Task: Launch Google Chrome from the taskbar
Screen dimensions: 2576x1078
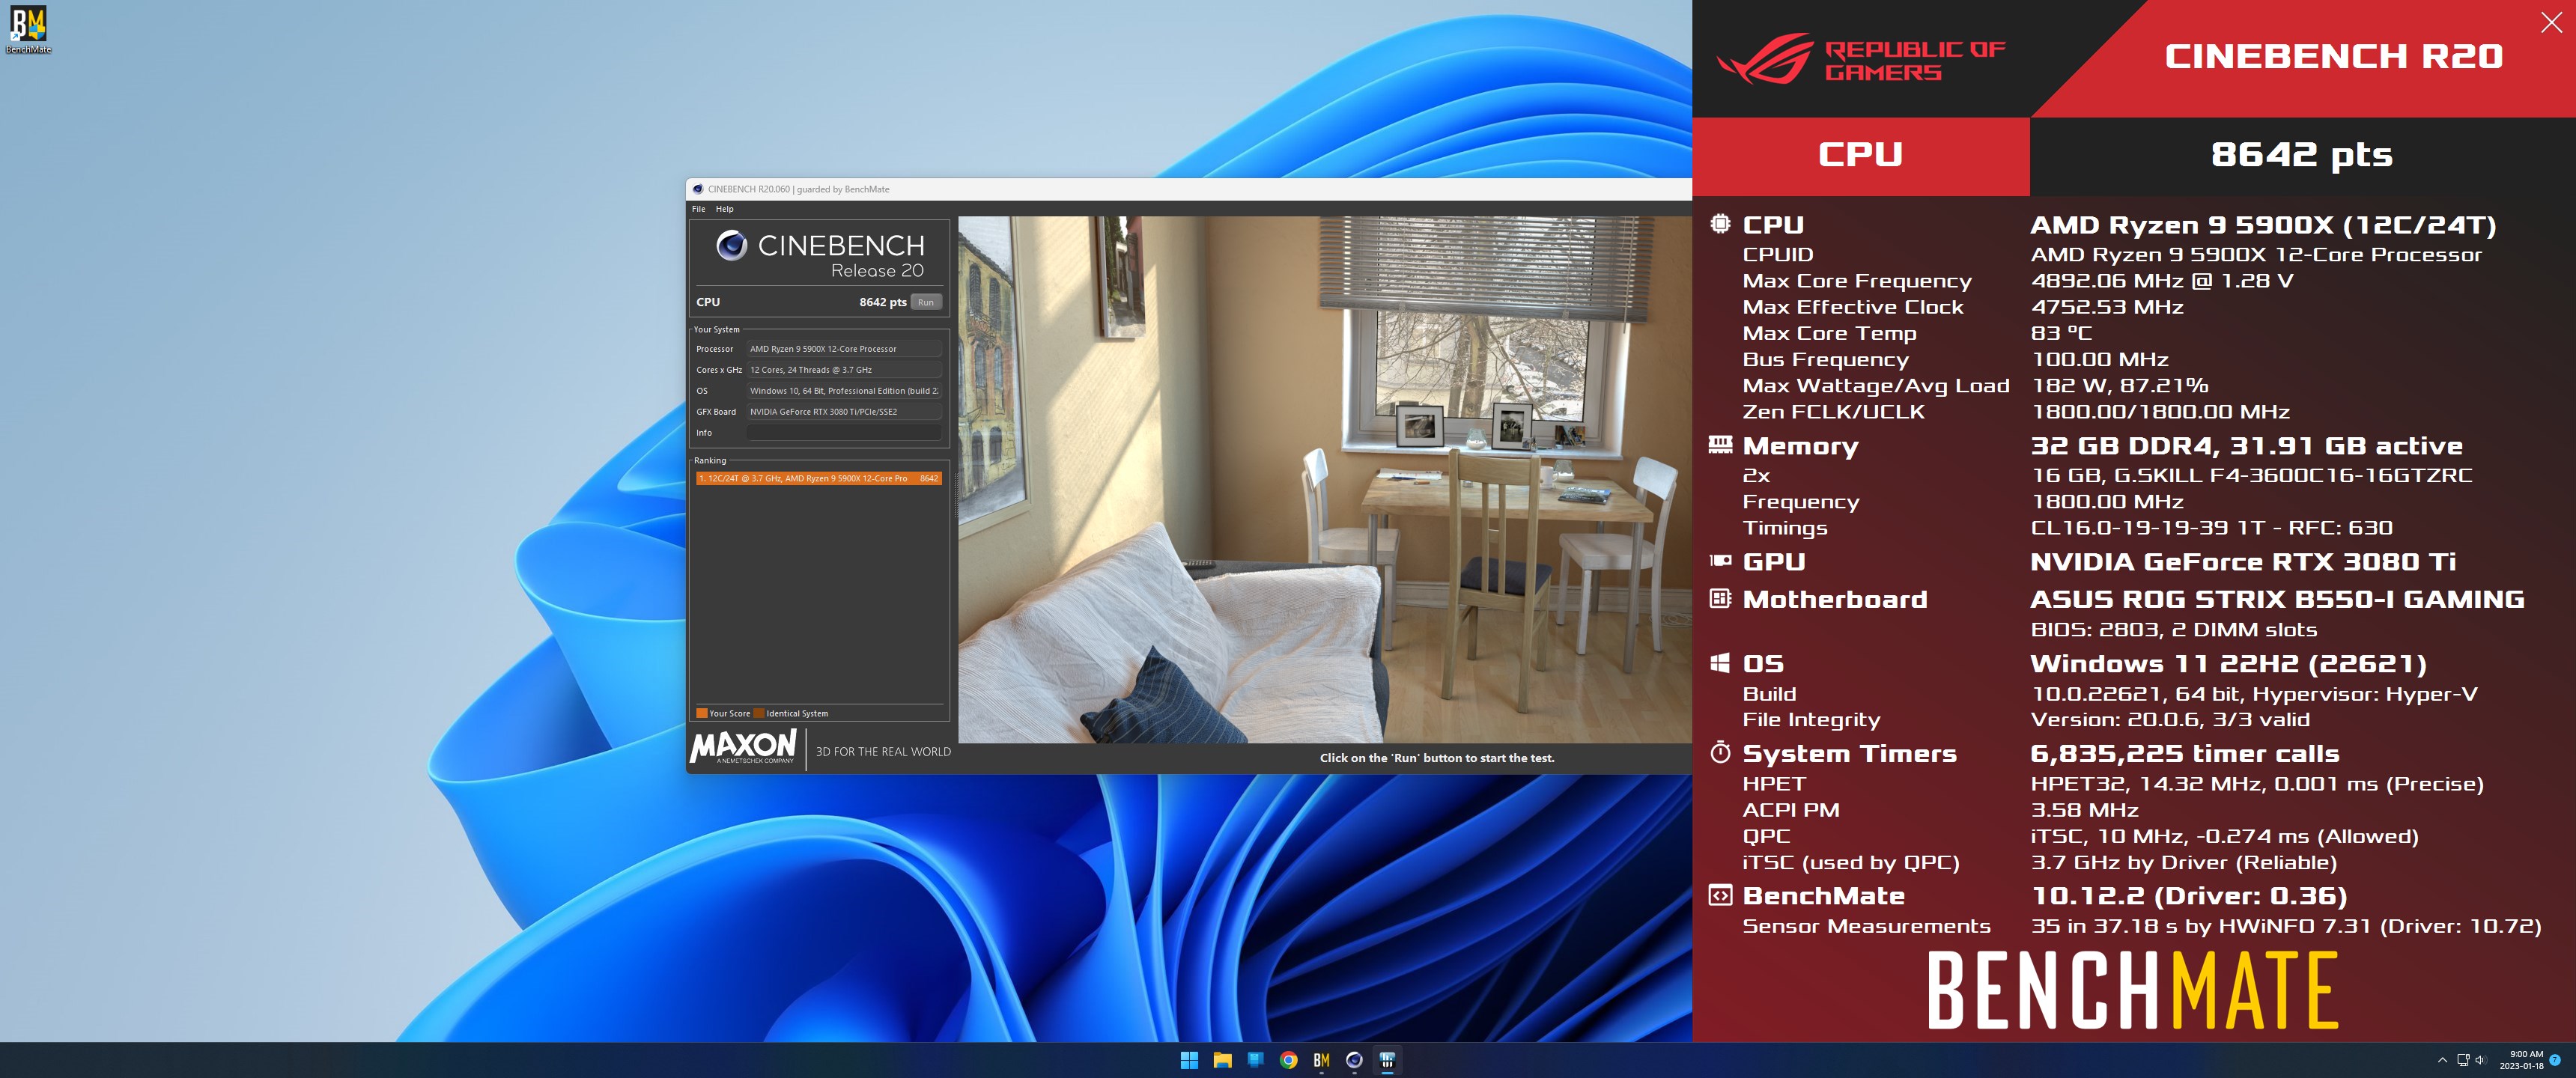Action: click(1288, 1060)
